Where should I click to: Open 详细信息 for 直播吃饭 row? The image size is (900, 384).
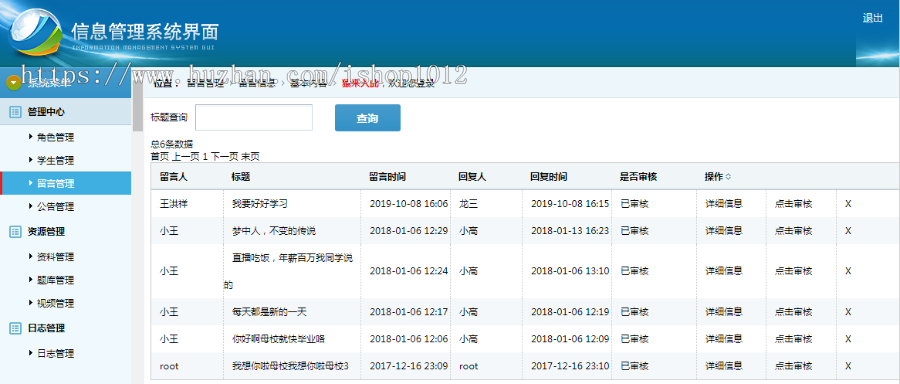724,271
